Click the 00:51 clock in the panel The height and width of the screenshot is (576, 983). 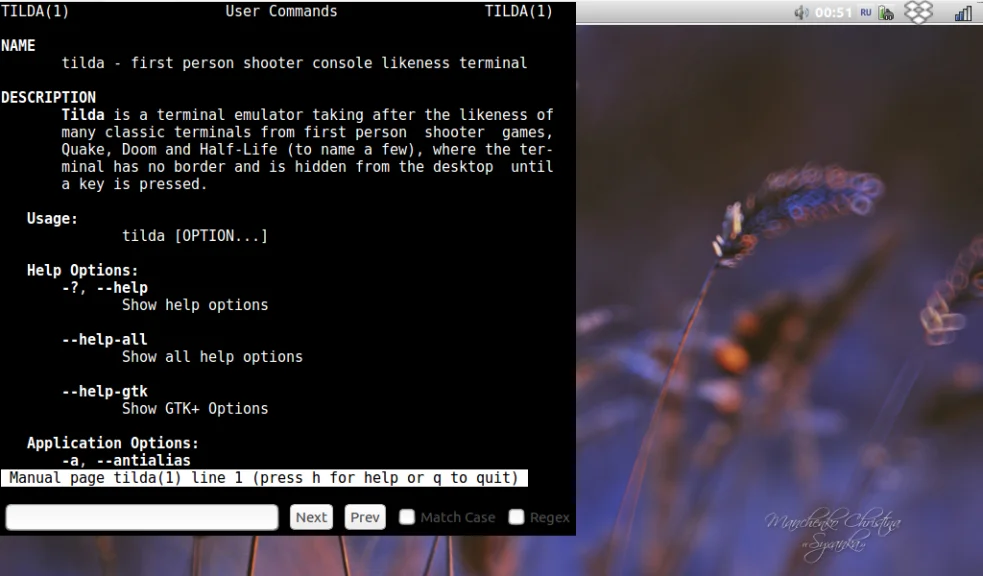pos(833,13)
